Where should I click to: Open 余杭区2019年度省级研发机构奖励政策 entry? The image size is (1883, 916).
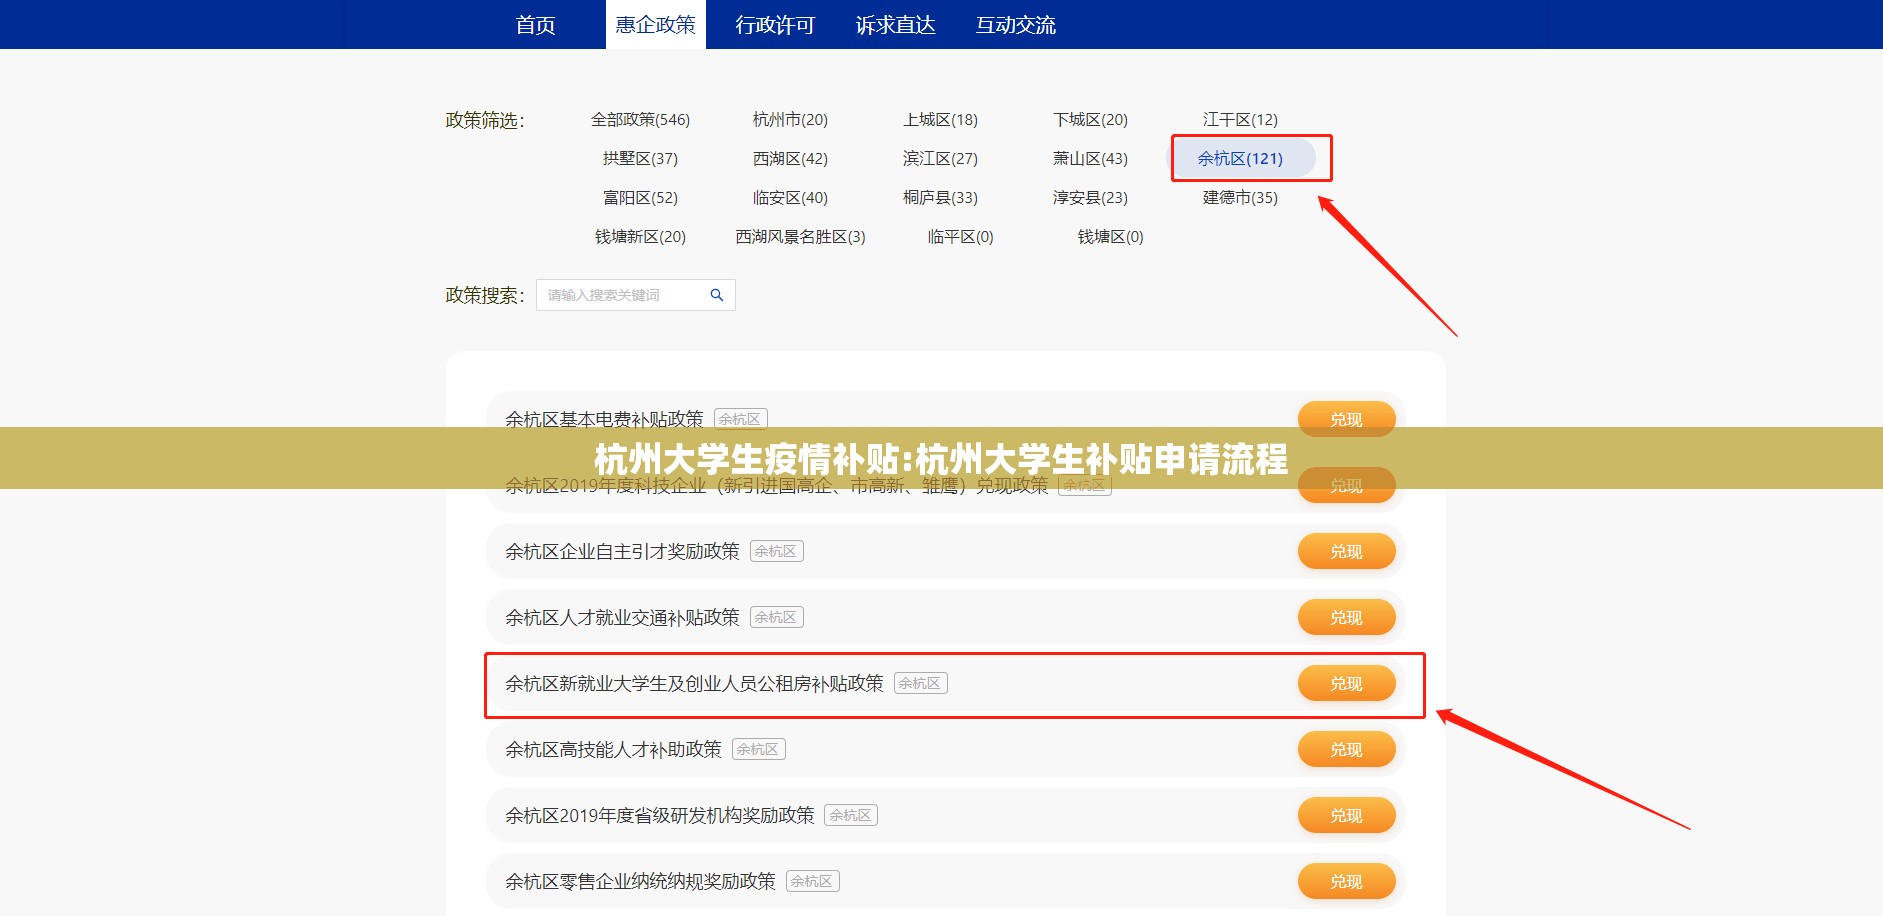point(659,815)
